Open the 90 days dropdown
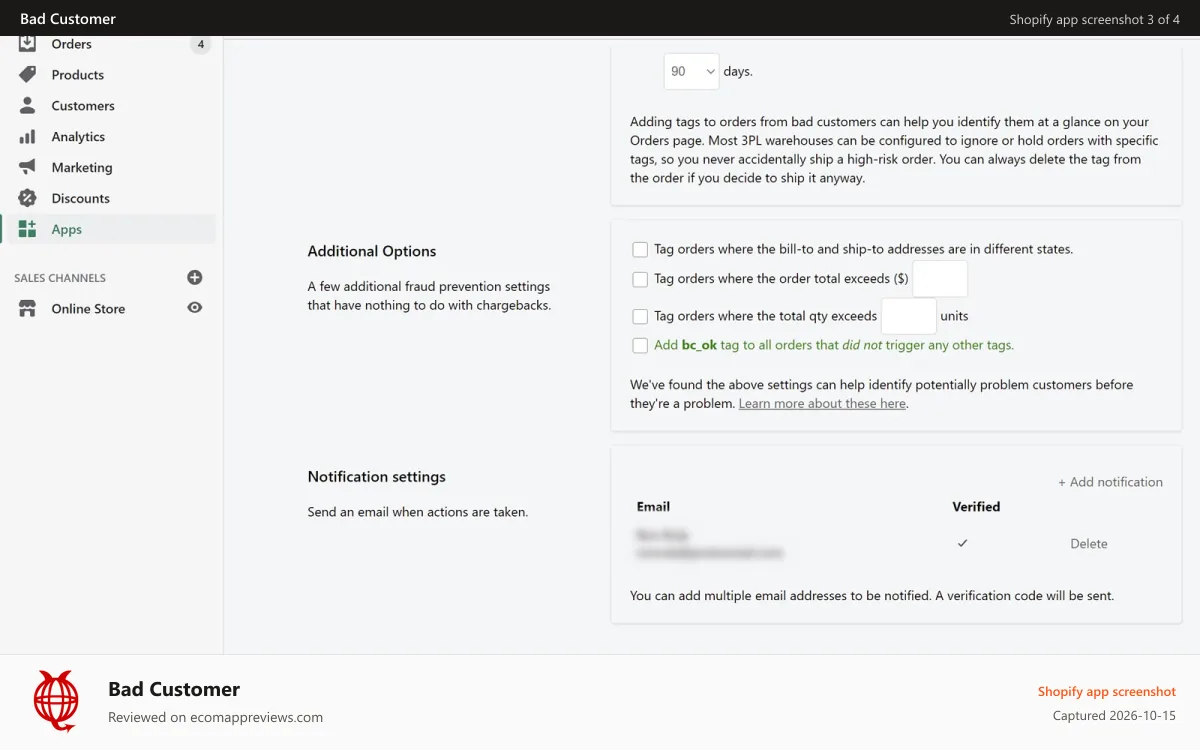This screenshot has height=750, width=1200. coord(691,72)
